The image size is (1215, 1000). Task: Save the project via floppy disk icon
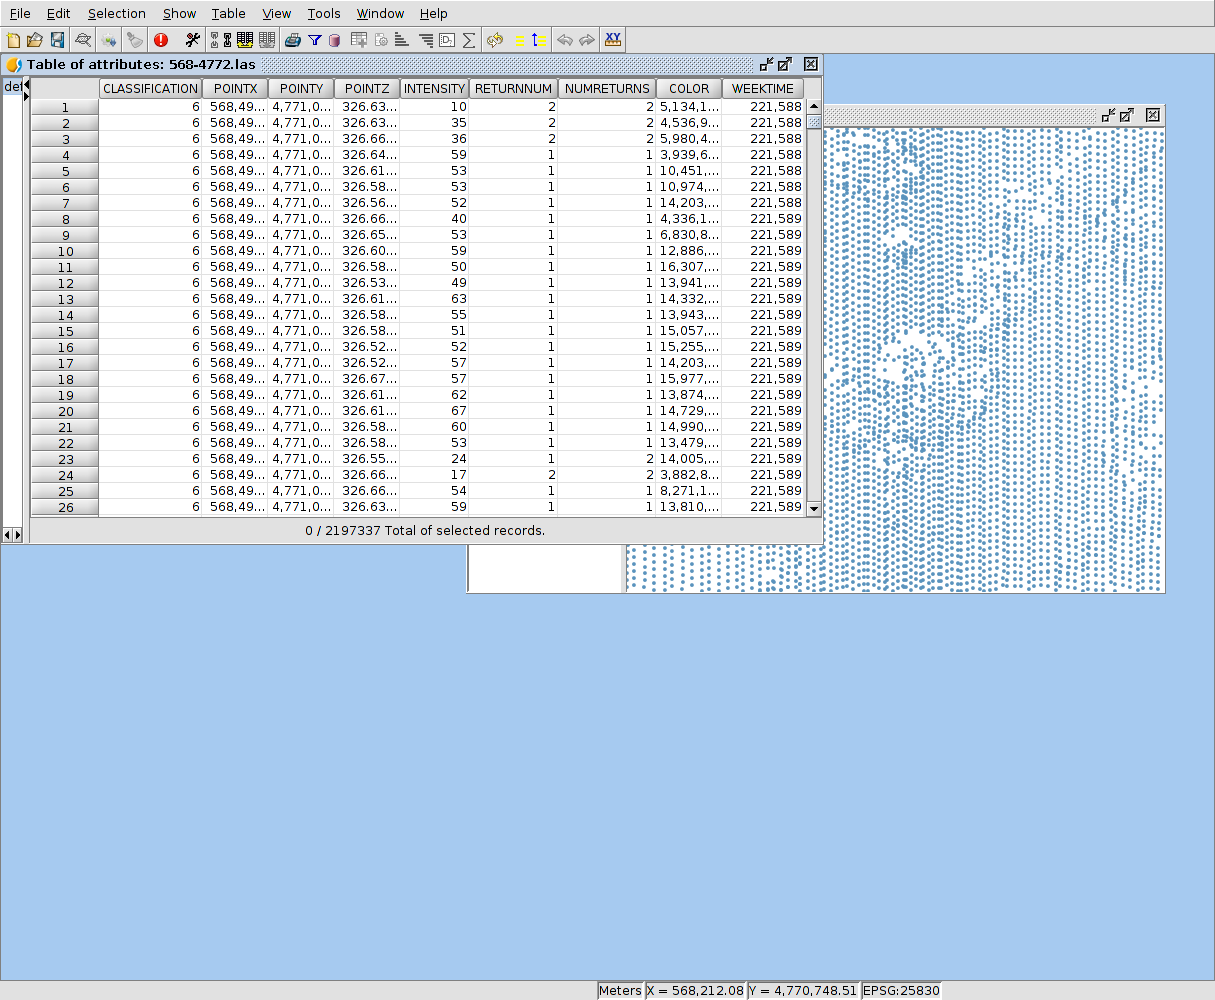(x=57, y=40)
